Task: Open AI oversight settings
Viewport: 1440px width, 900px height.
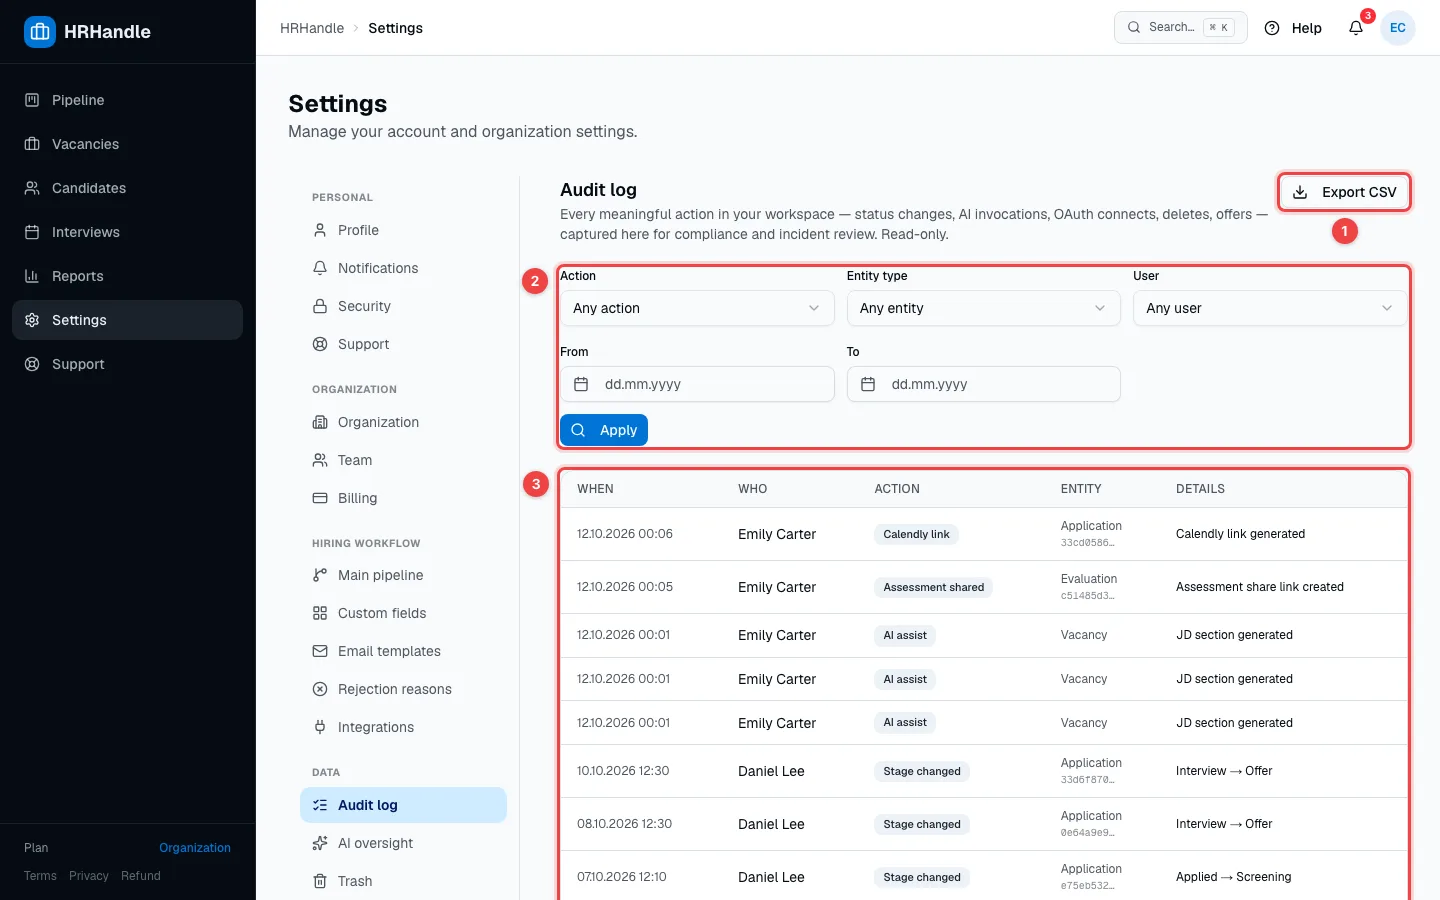Action: (403, 843)
